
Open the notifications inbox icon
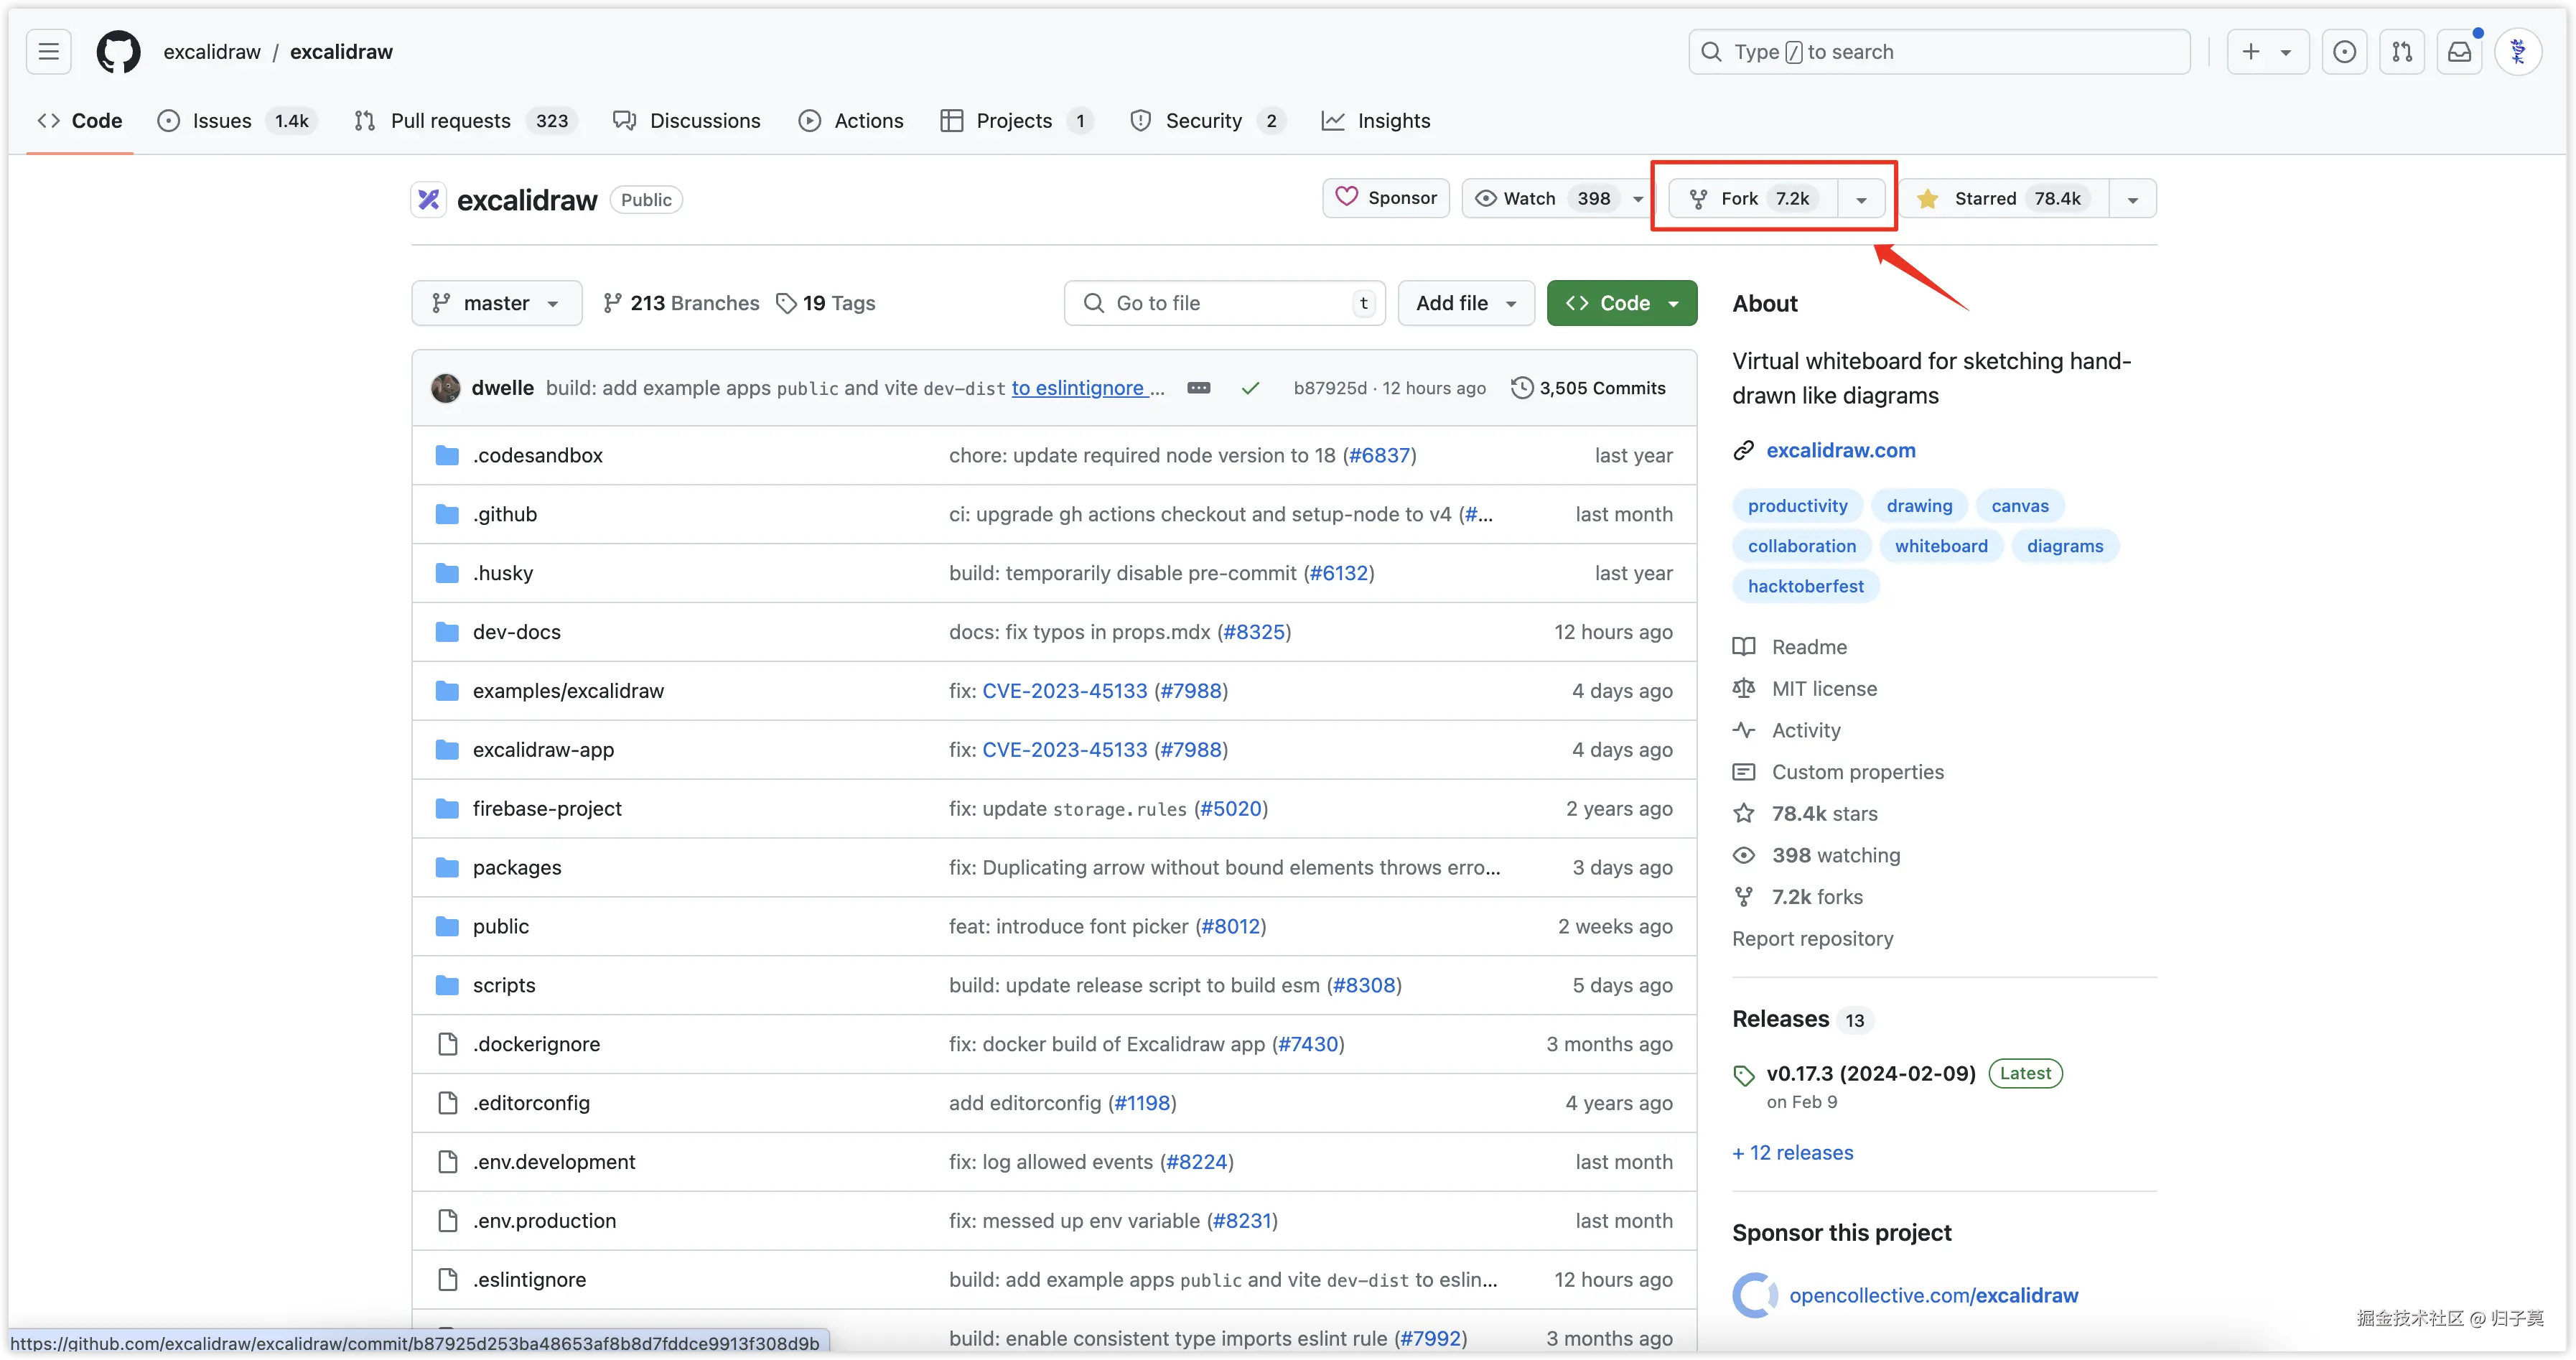click(2459, 52)
